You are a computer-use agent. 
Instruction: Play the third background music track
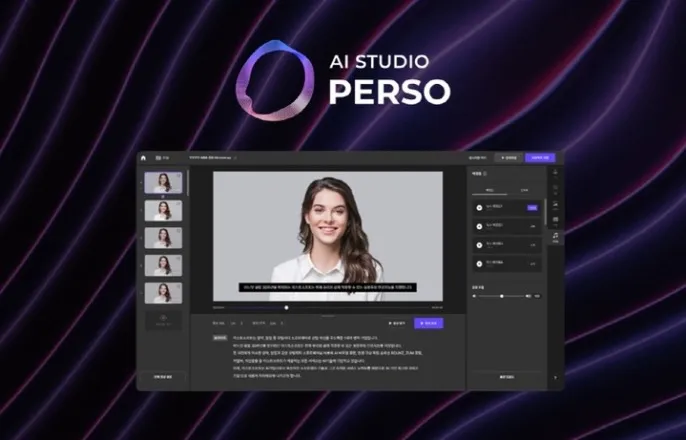click(x=479, y=245)
